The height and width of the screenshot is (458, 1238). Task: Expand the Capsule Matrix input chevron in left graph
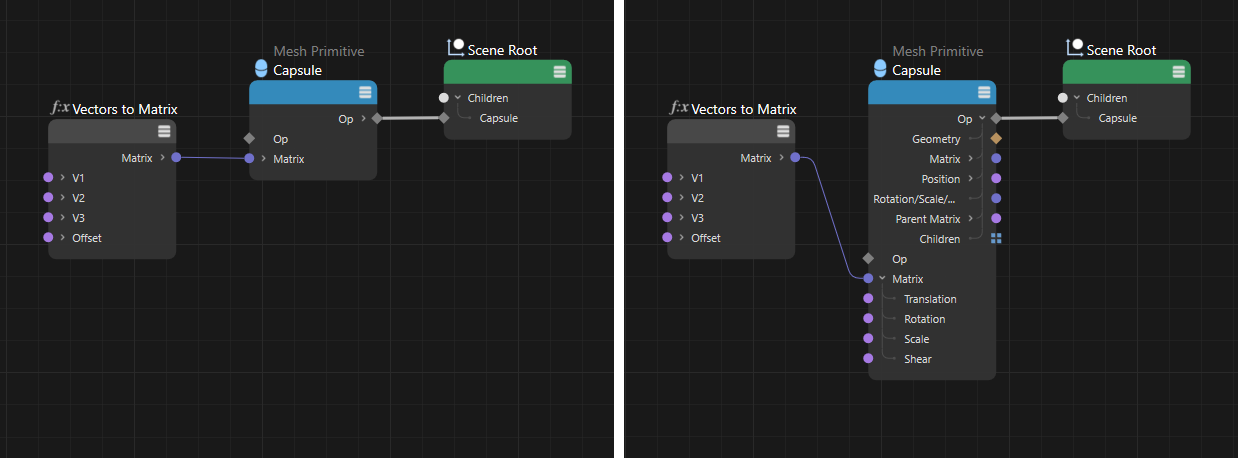click(264, 158)
